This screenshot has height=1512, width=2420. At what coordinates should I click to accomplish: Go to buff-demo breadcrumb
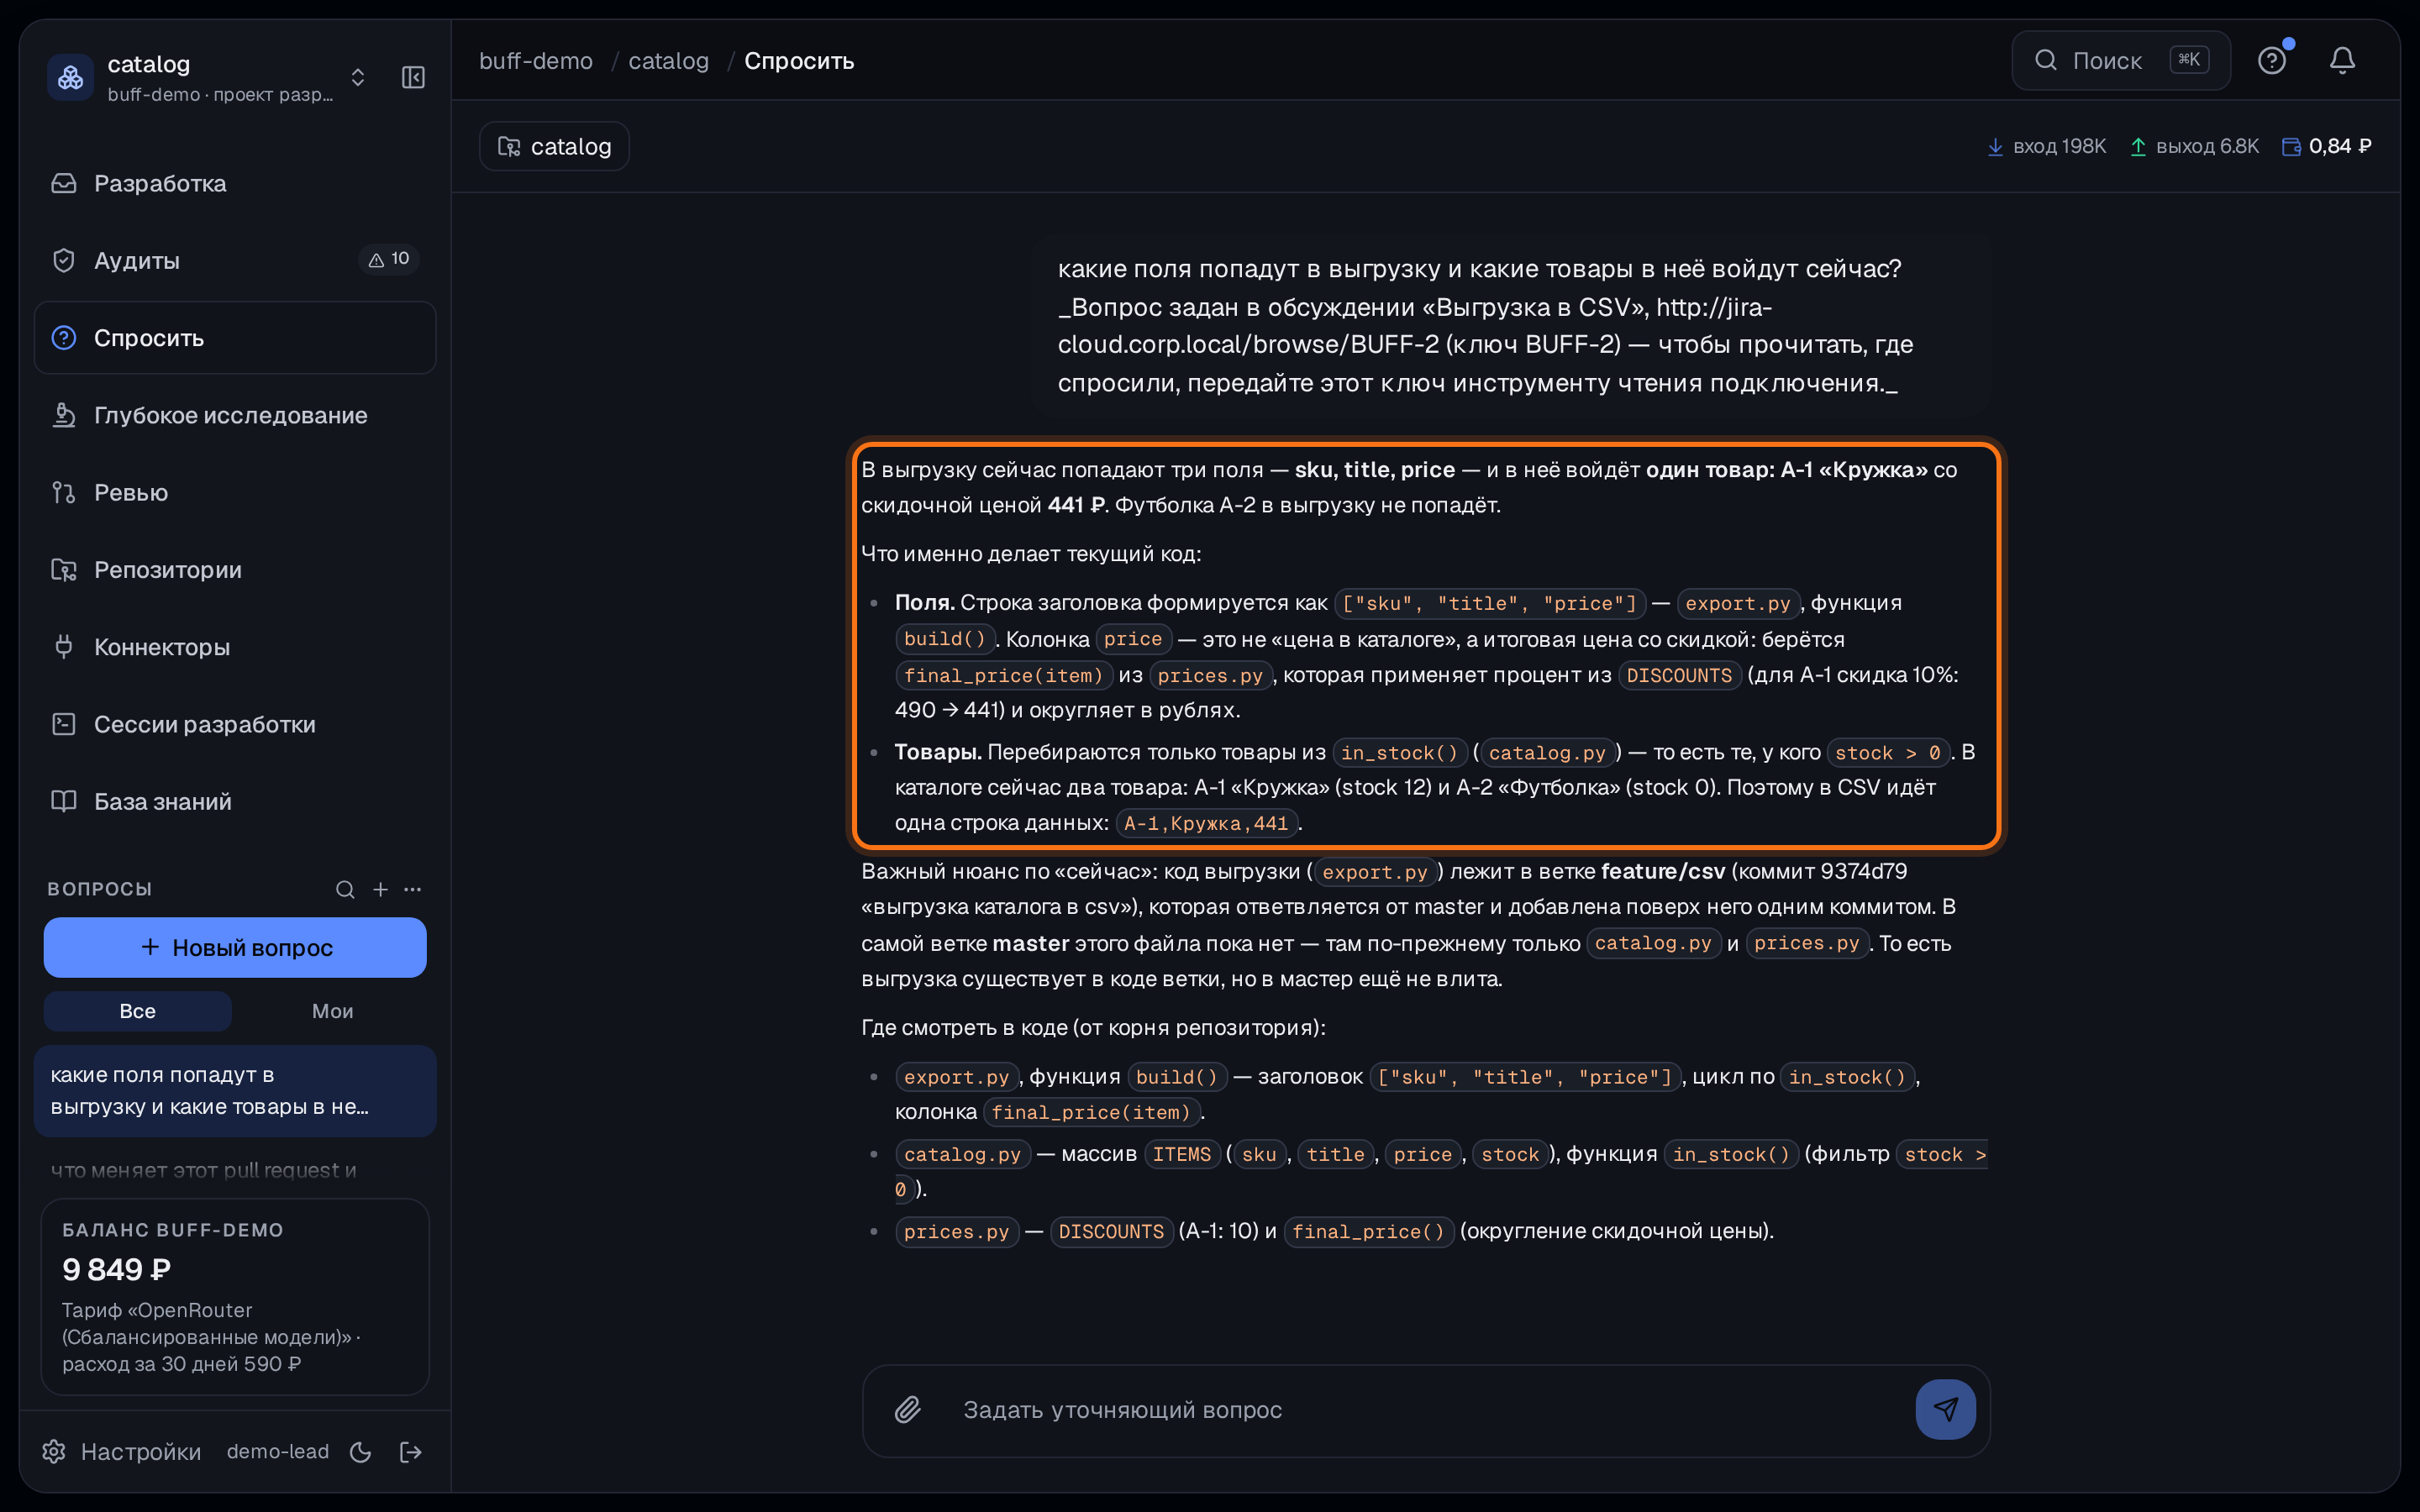pyautogui.click(x=536, y=61)
